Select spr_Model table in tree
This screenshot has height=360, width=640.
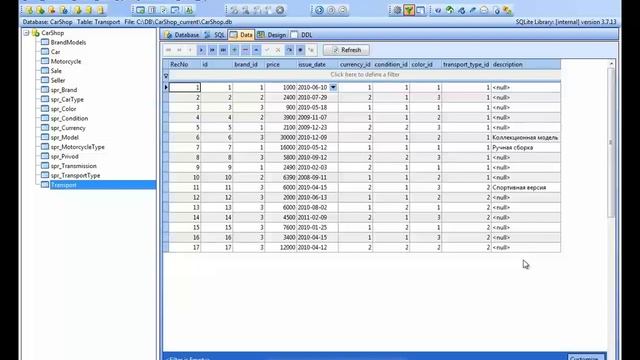pos(64,138)
